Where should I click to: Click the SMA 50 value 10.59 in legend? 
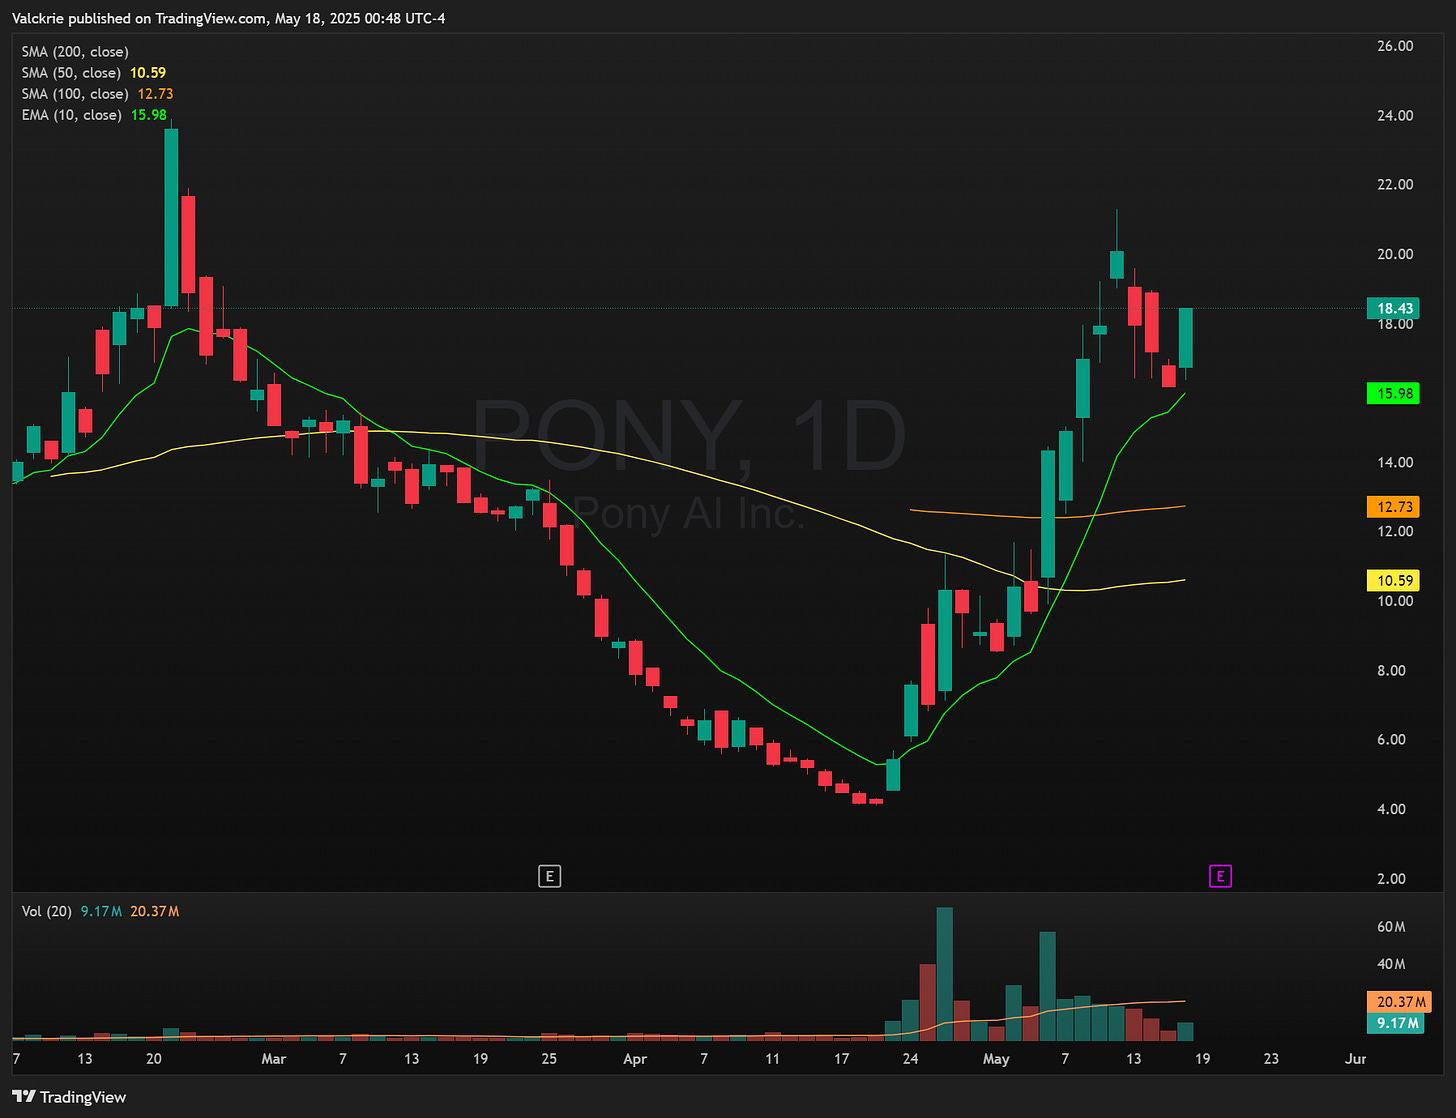(148, 73)
